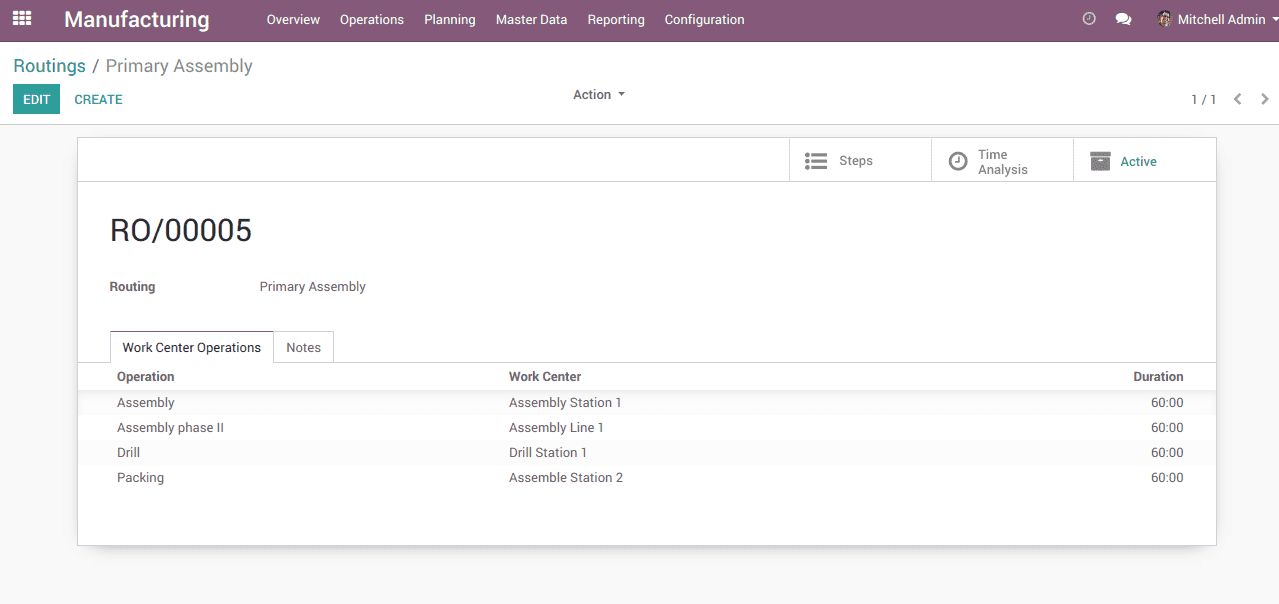Click the Packing row 60:00 duration
The image size is (1279, 604).
(1167, 477)
